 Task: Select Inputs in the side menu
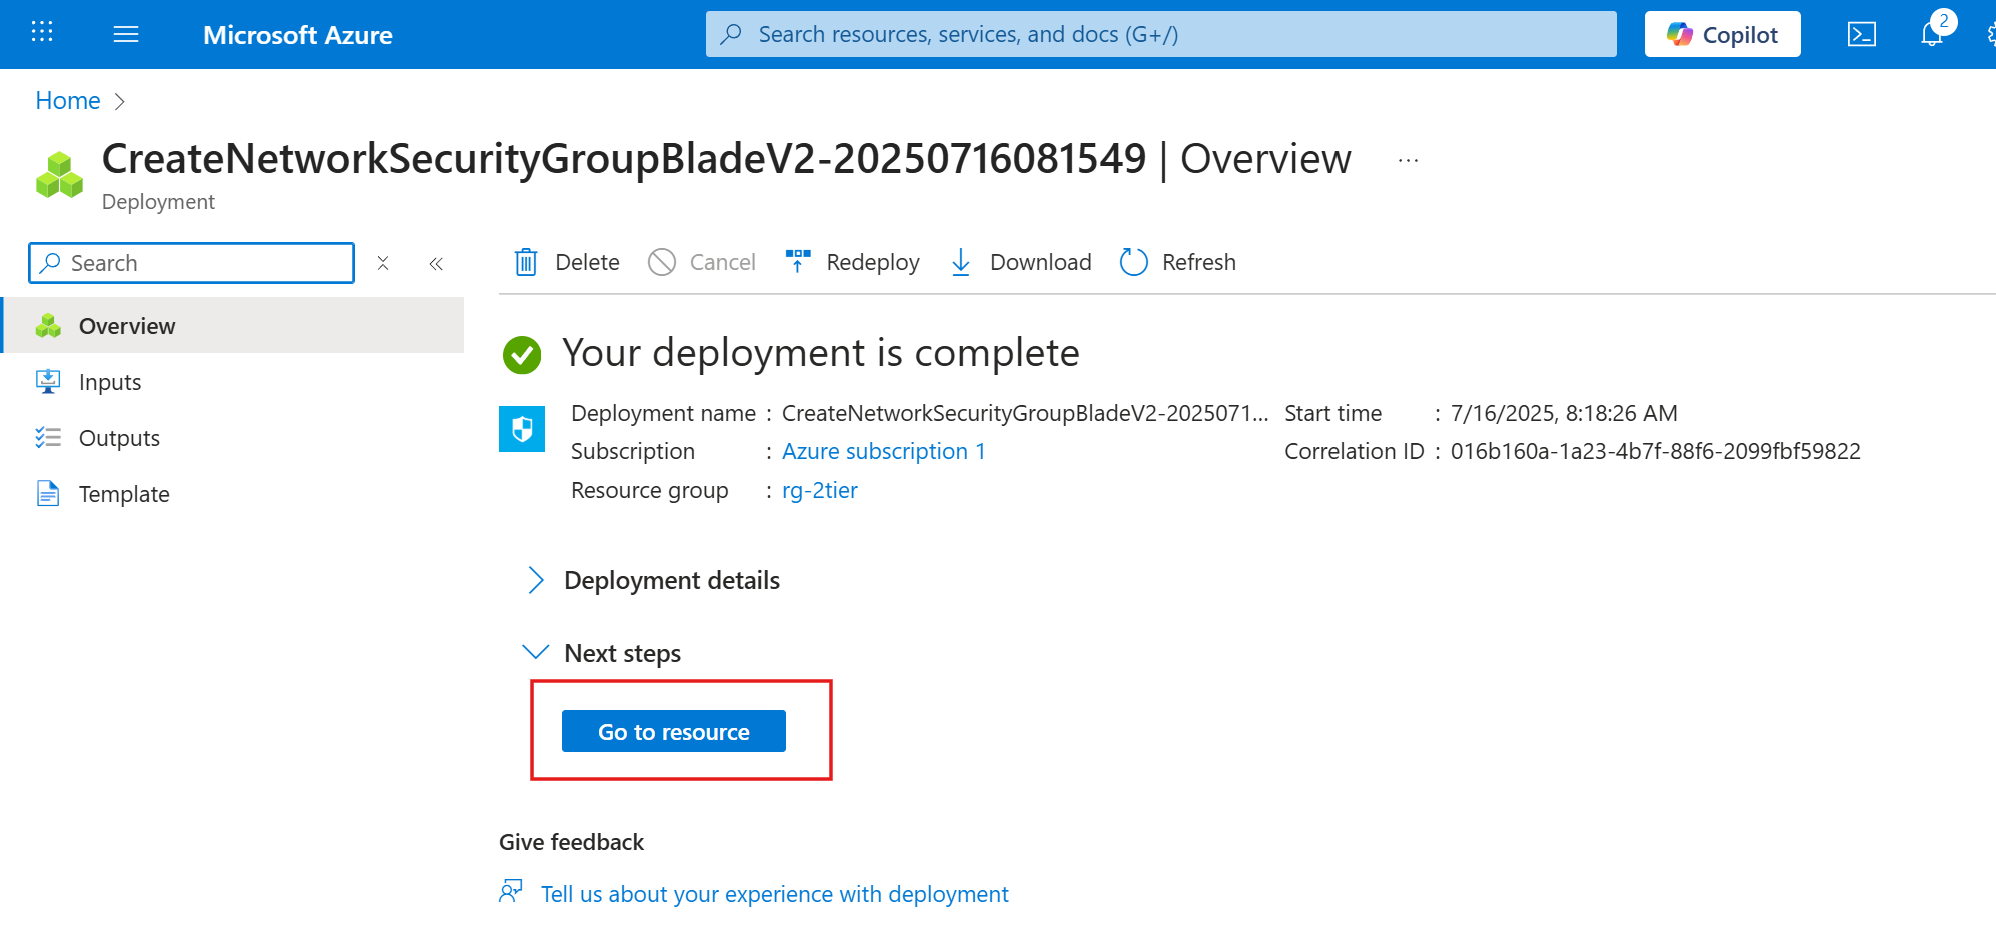tap(110, 383)
